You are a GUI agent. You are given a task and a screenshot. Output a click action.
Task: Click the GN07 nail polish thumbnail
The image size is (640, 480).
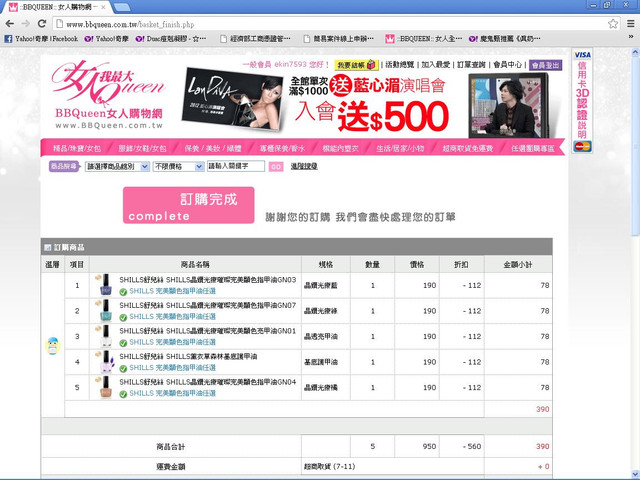click(x=105, y=310)
